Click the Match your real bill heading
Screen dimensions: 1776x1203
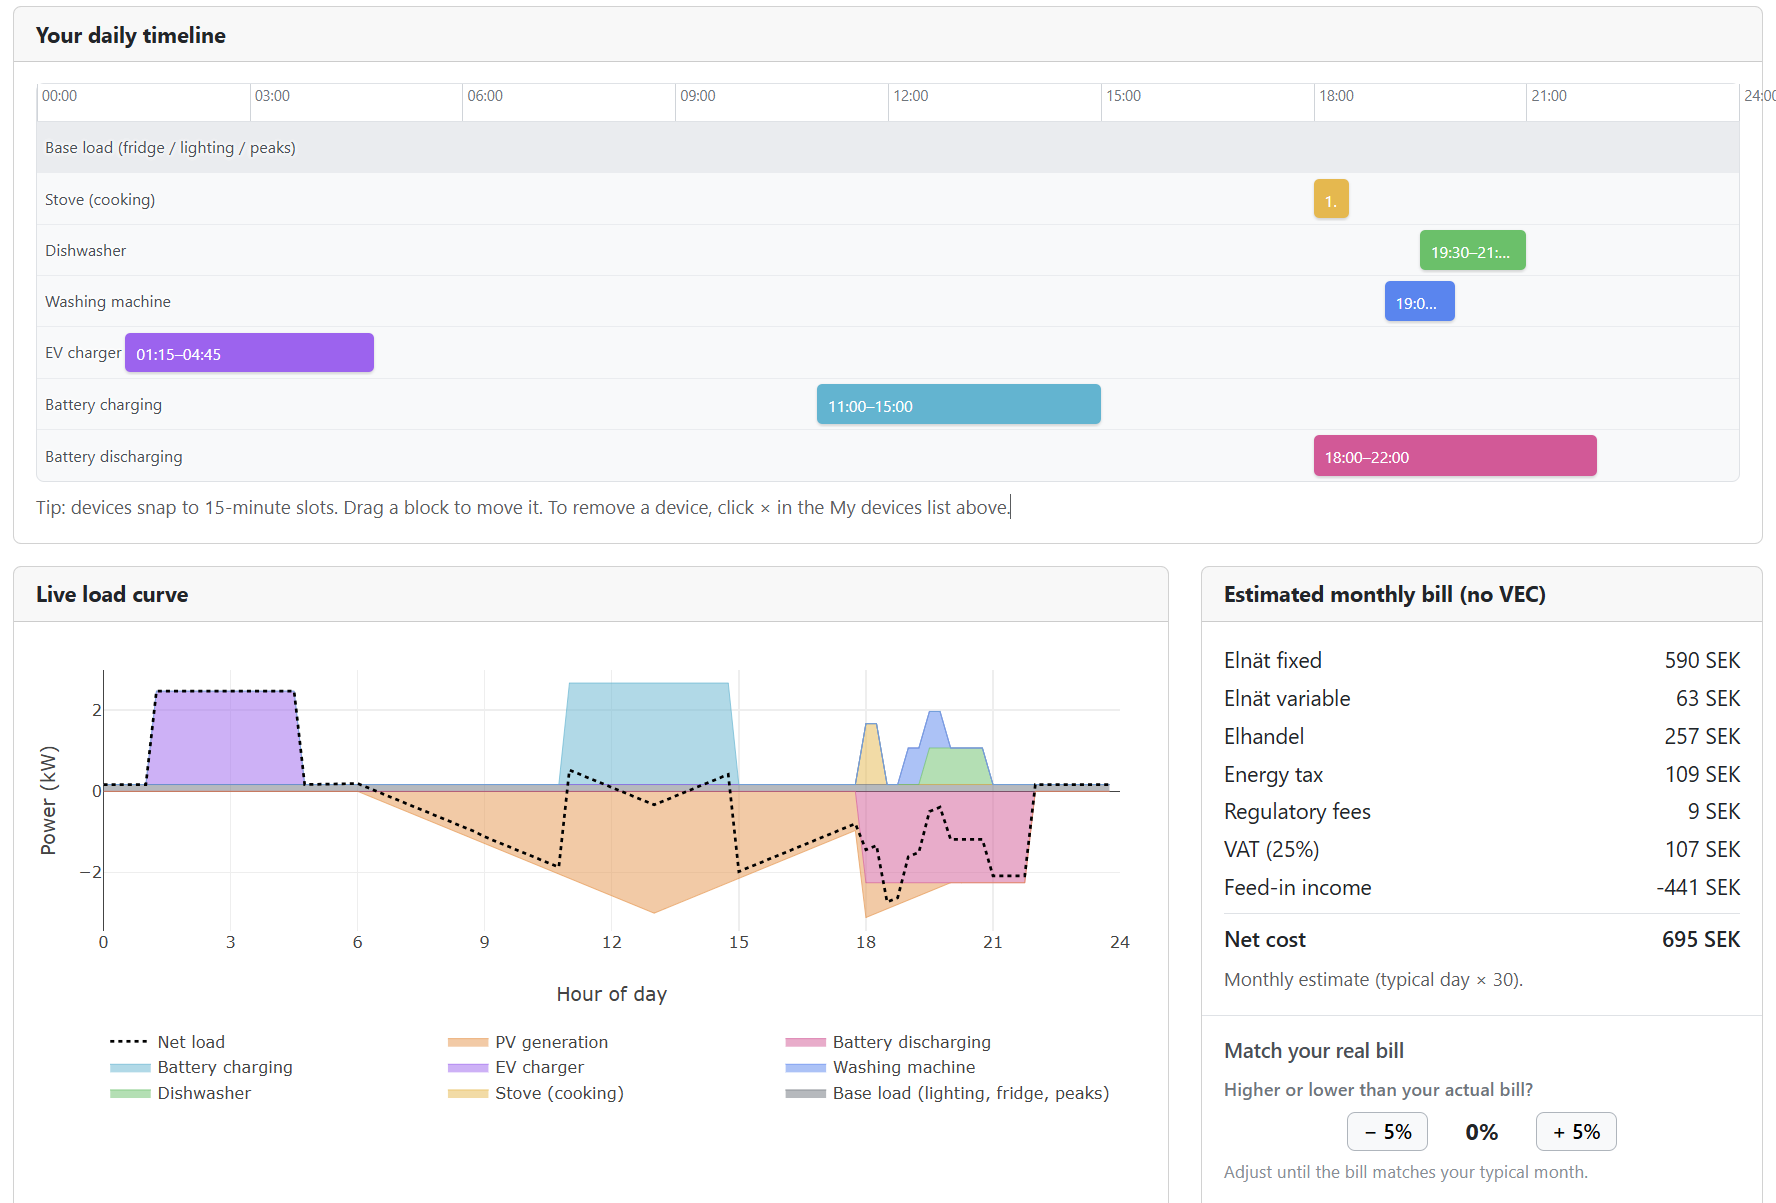pyautogui.click(x=1314, y=1050)
